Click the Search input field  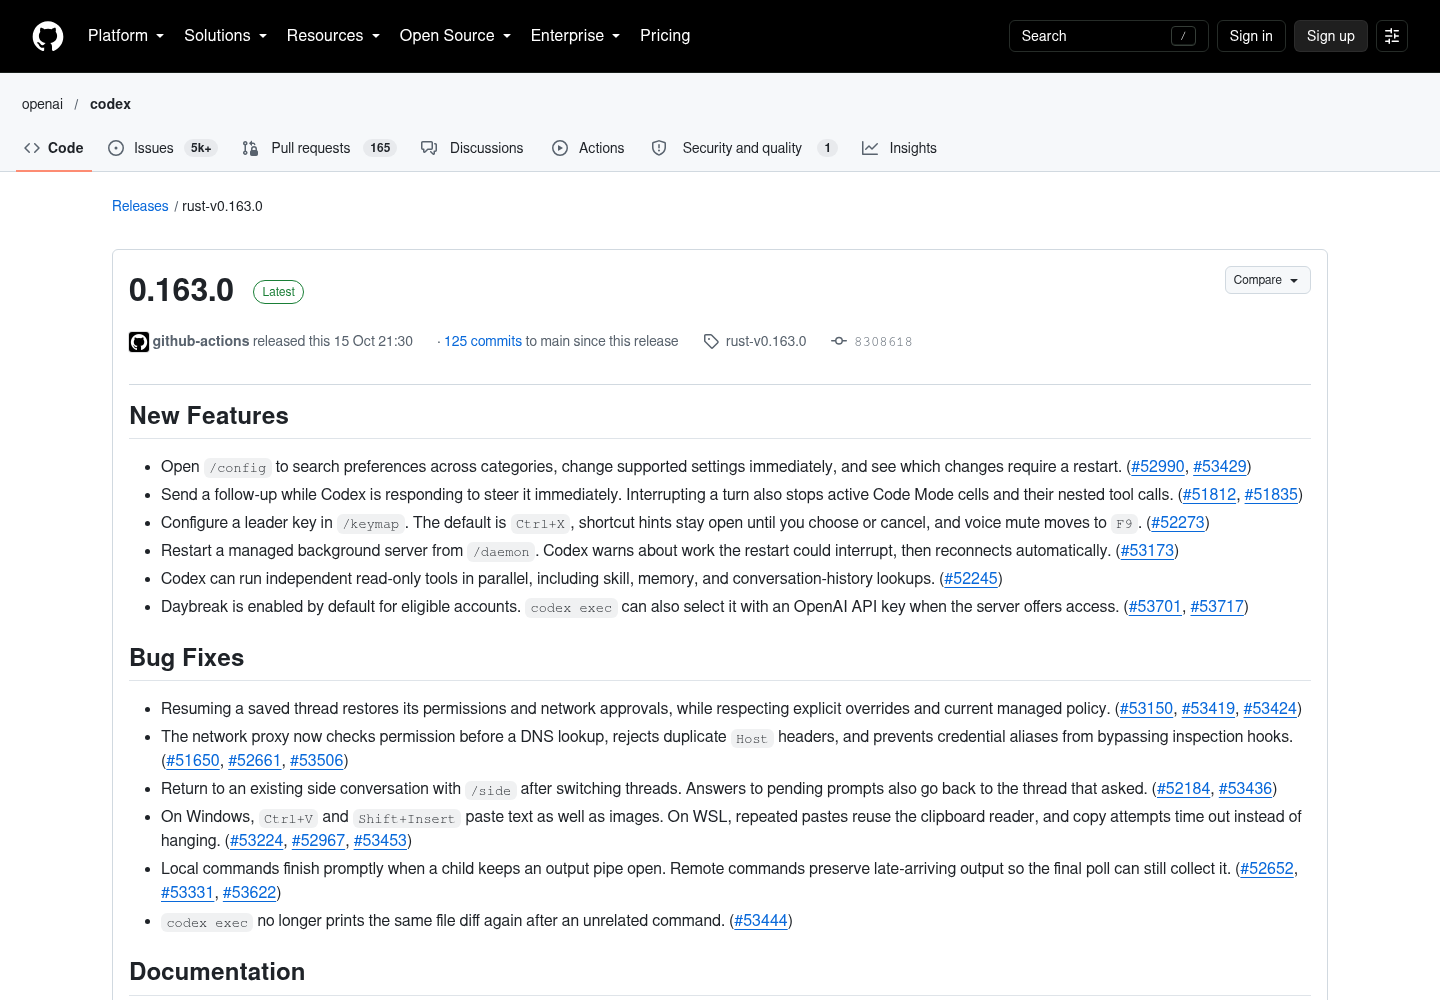coord(1108,36)
